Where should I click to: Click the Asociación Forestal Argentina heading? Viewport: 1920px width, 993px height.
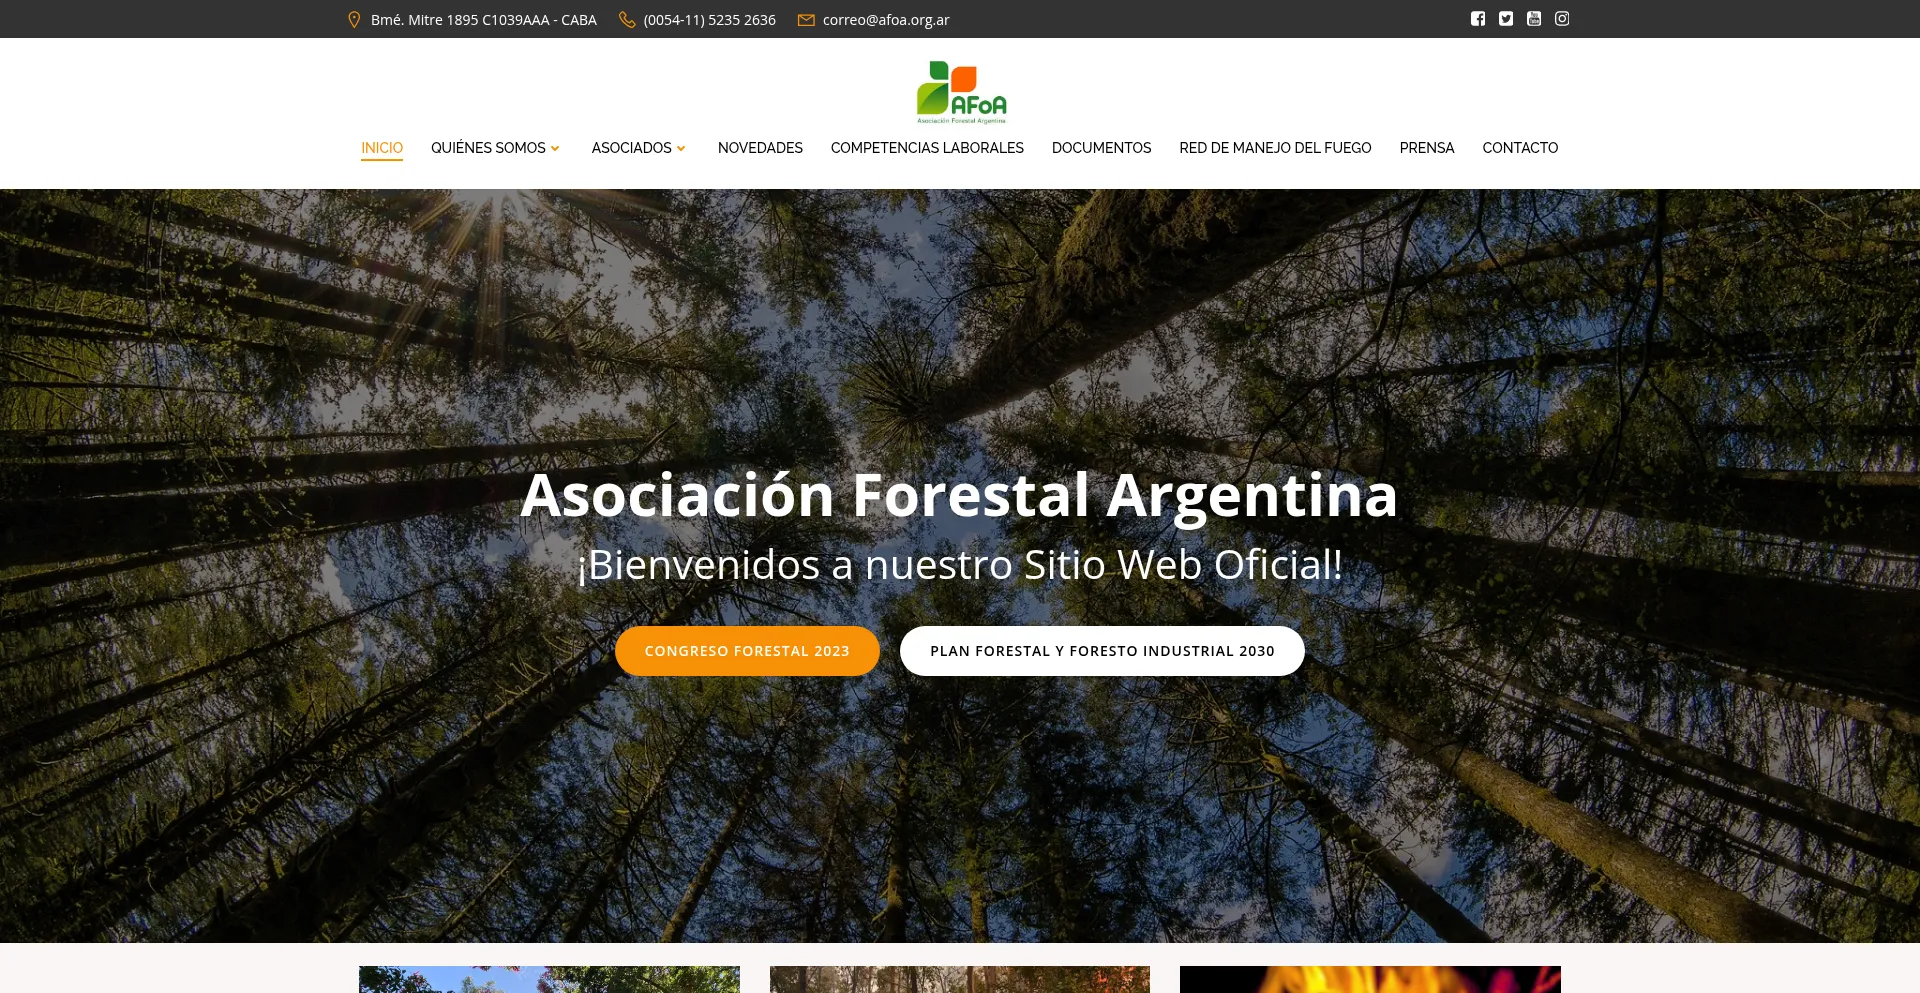[959, 495]
